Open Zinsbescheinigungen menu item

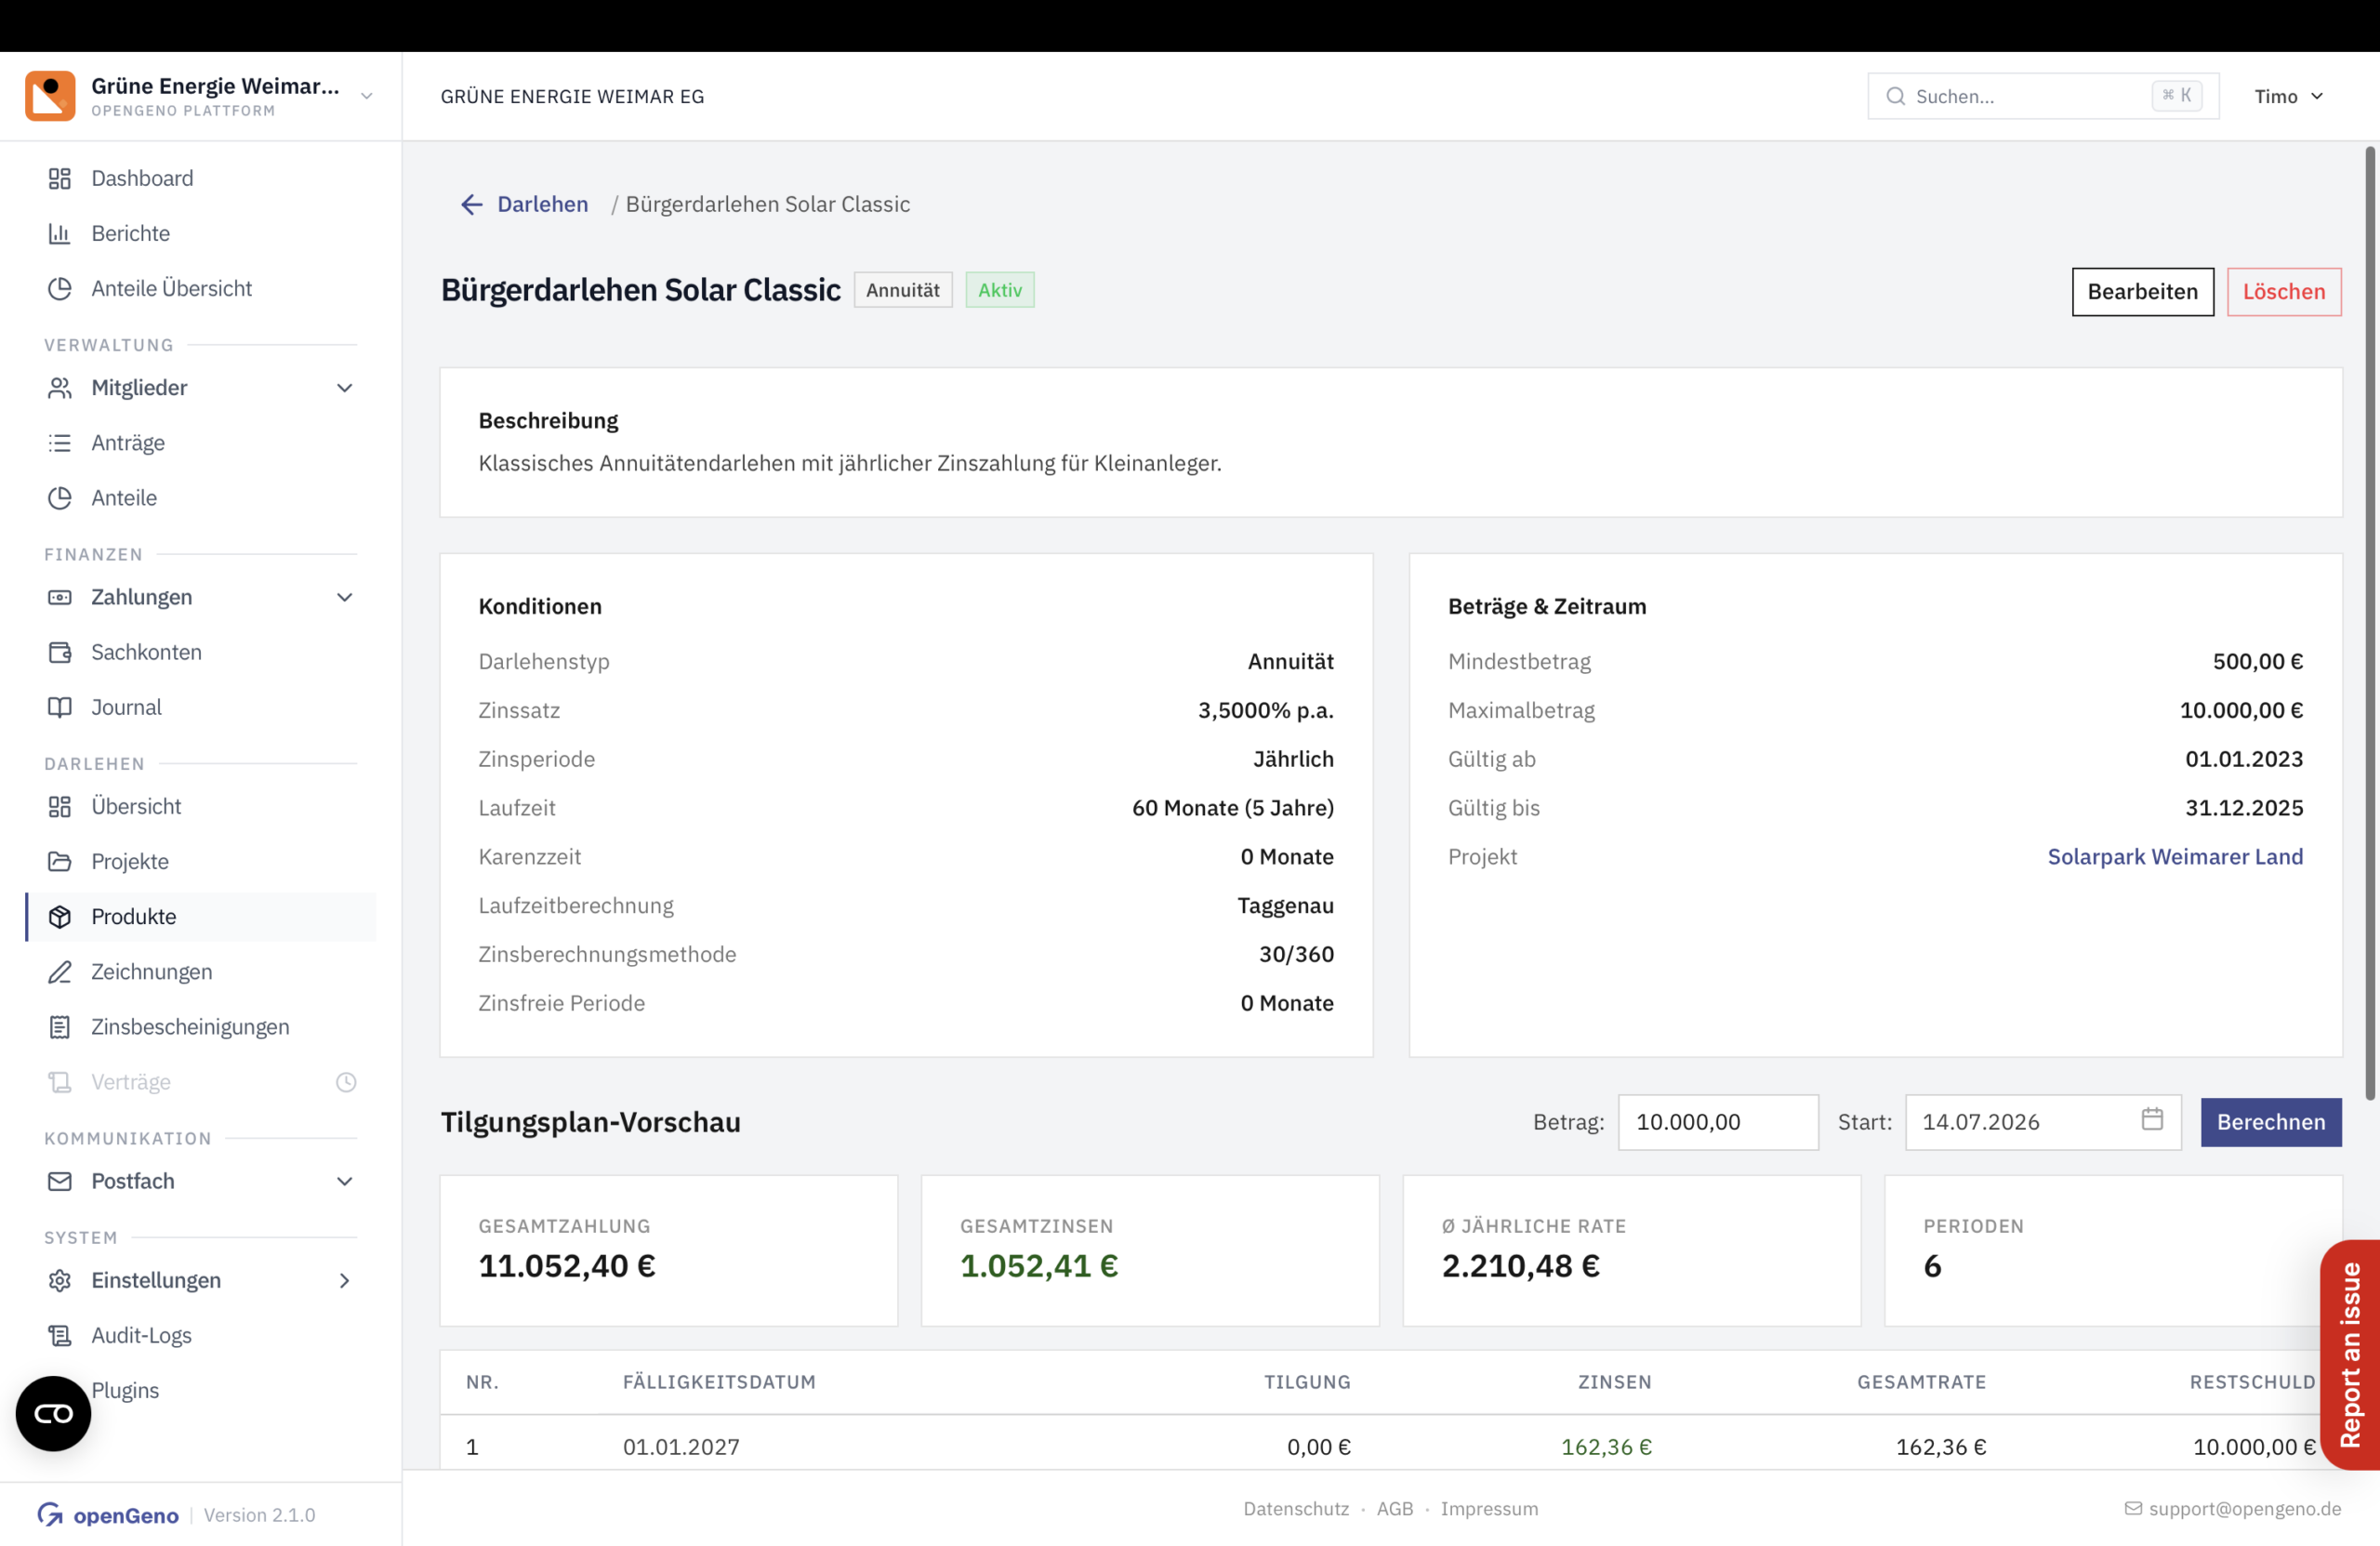[190, 1027]
